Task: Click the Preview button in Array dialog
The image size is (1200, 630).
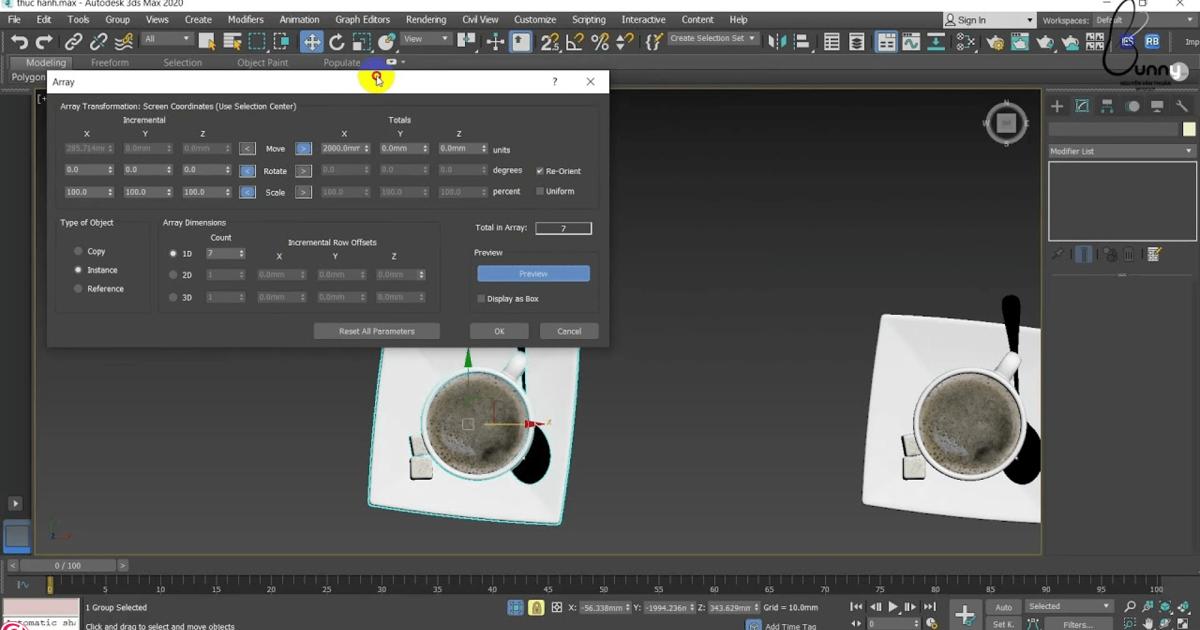Action: 533,273
